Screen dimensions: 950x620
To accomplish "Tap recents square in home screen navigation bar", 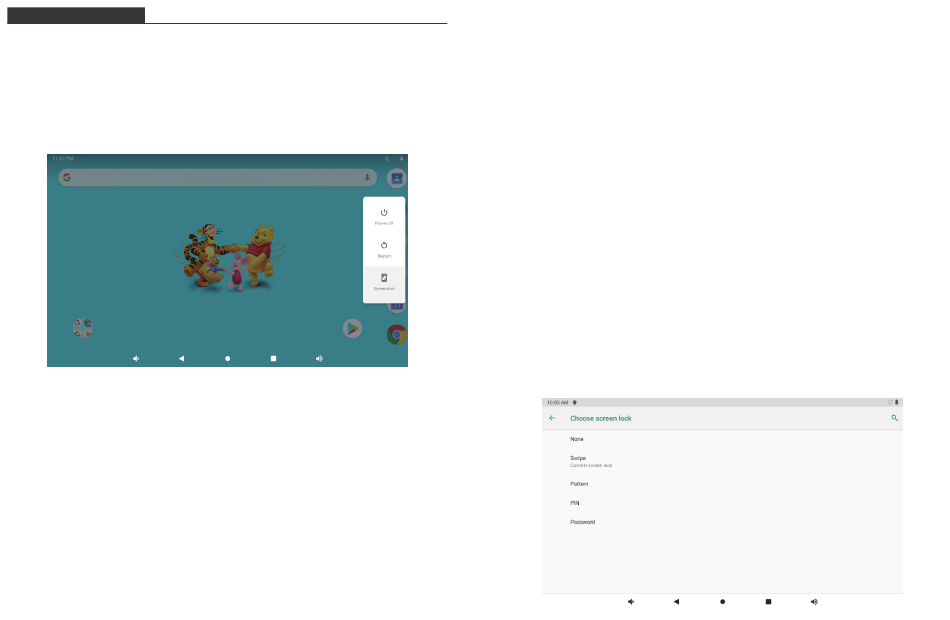I will click(273, 359).
